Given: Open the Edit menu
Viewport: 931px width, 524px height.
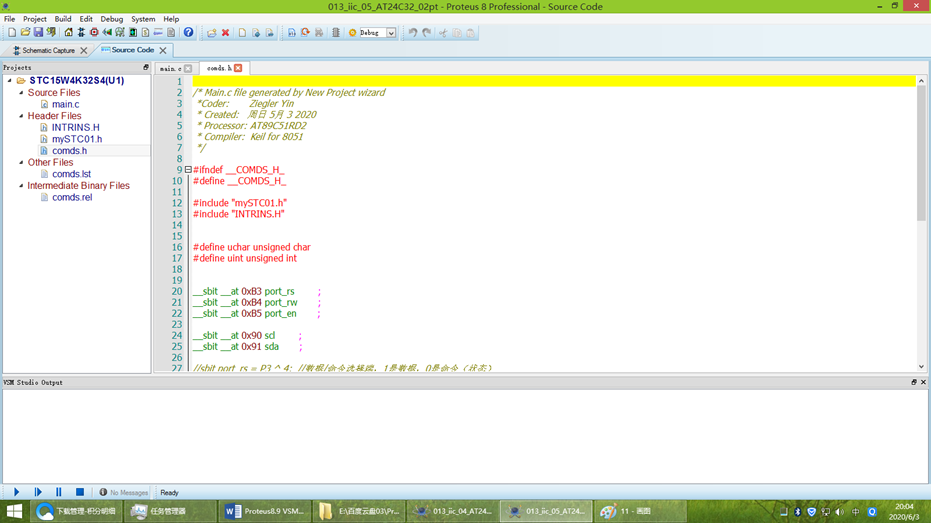Looking at the screenshot, I should pyautogui.click(x=86, y=19).
